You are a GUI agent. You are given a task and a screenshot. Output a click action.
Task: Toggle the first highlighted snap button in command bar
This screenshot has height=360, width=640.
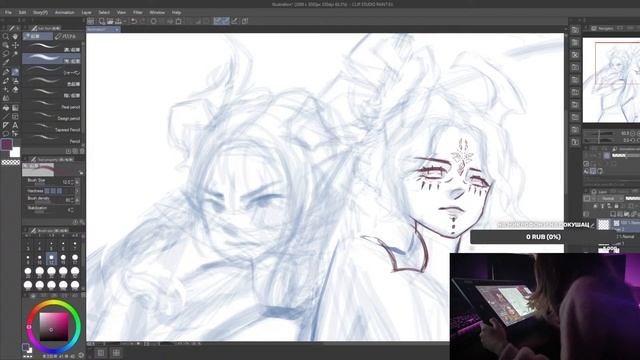pos(218,21)
